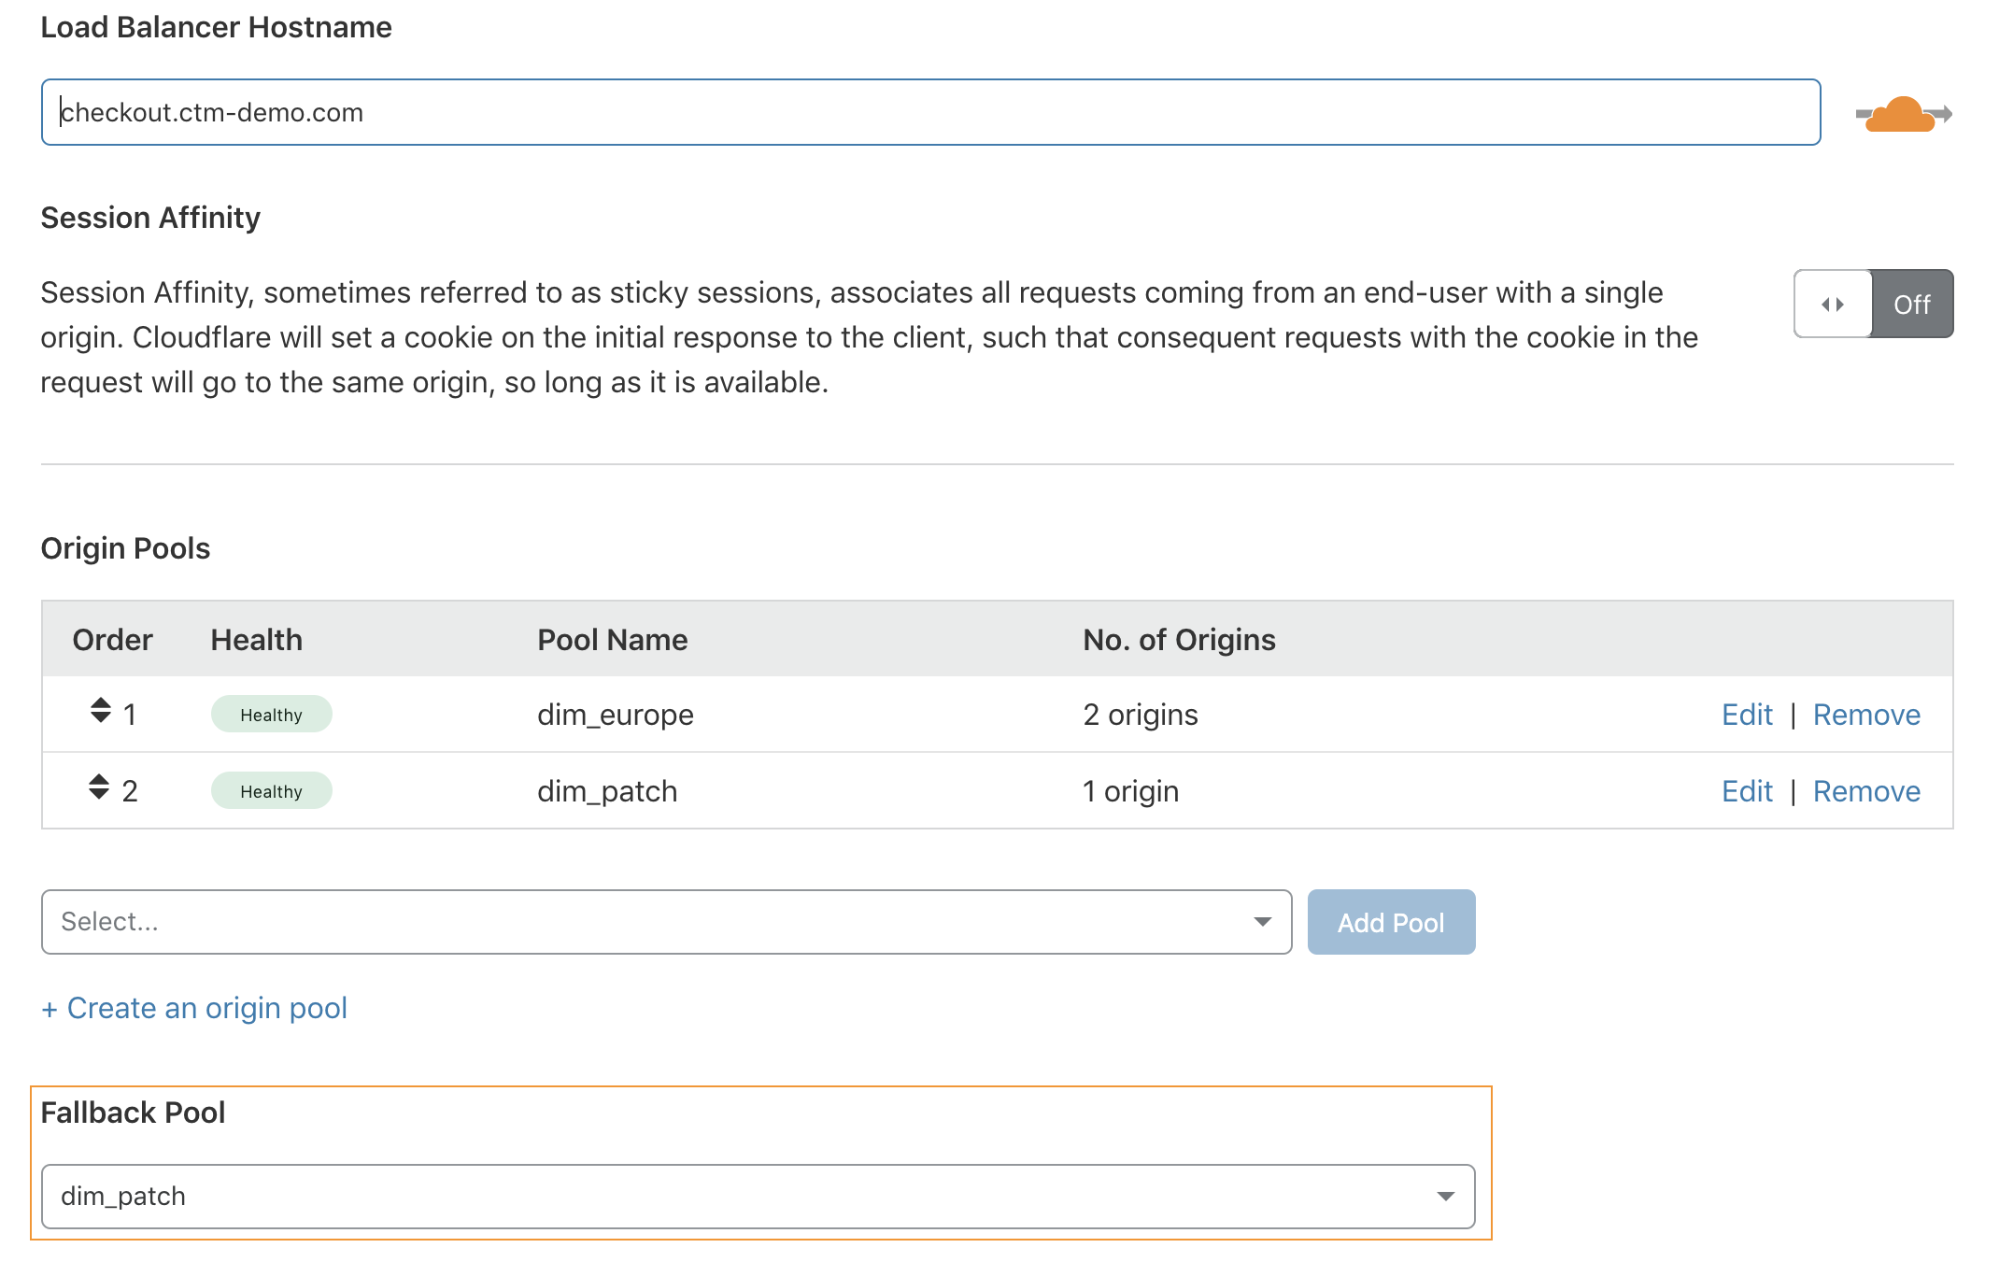
Task: Click the Health column header
Action: (256, 640)
